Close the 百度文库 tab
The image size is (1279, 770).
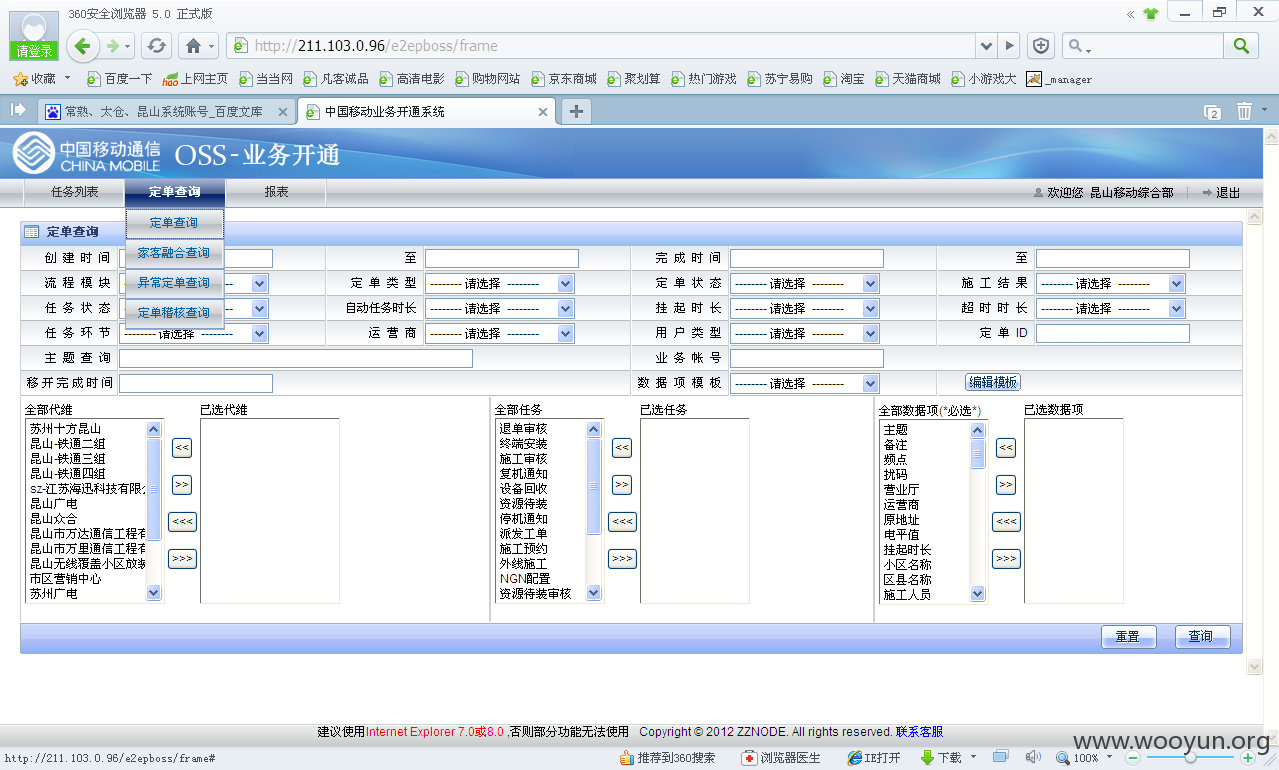click(x=283, y=112)
